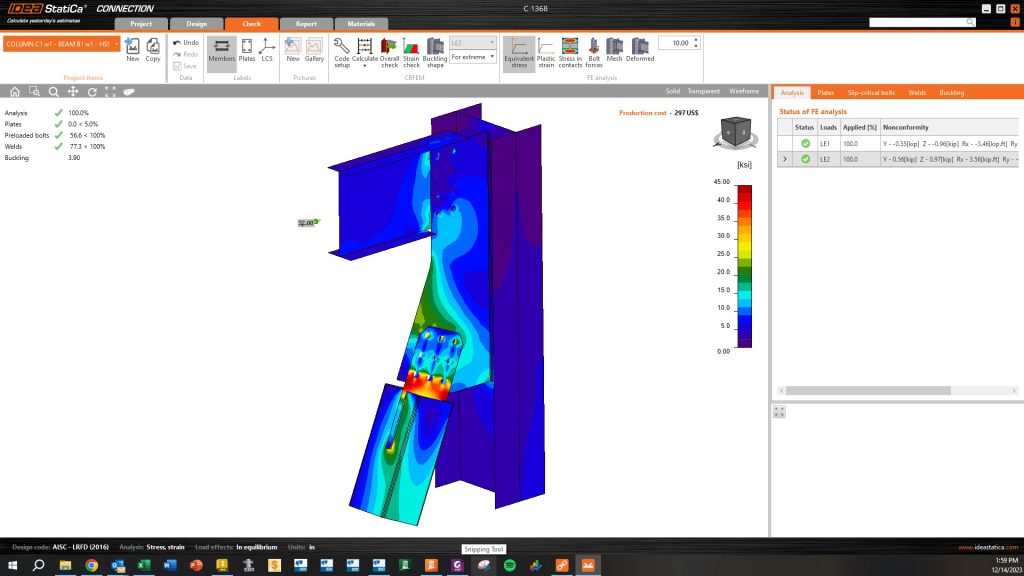Click the deformation scale value field
Viewport: 1024px width, 576px height.
[x=675, y=42]
